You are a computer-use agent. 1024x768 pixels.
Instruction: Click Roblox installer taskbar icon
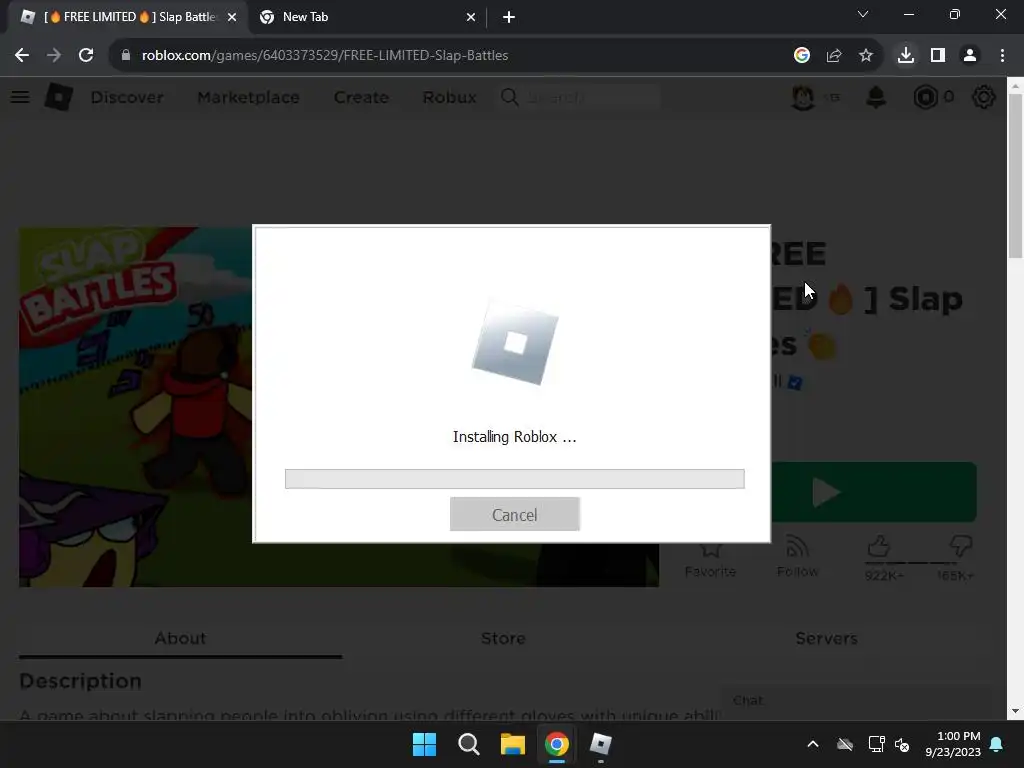[x=601, y=744]
